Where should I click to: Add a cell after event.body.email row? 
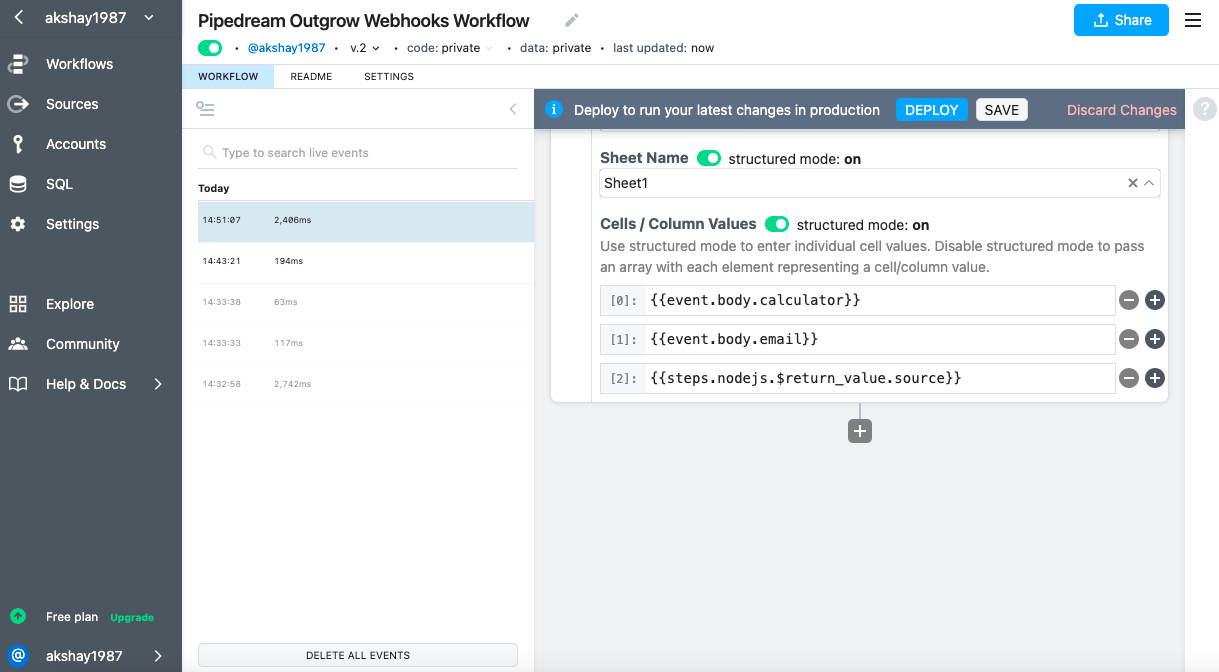click(1155, 339)
